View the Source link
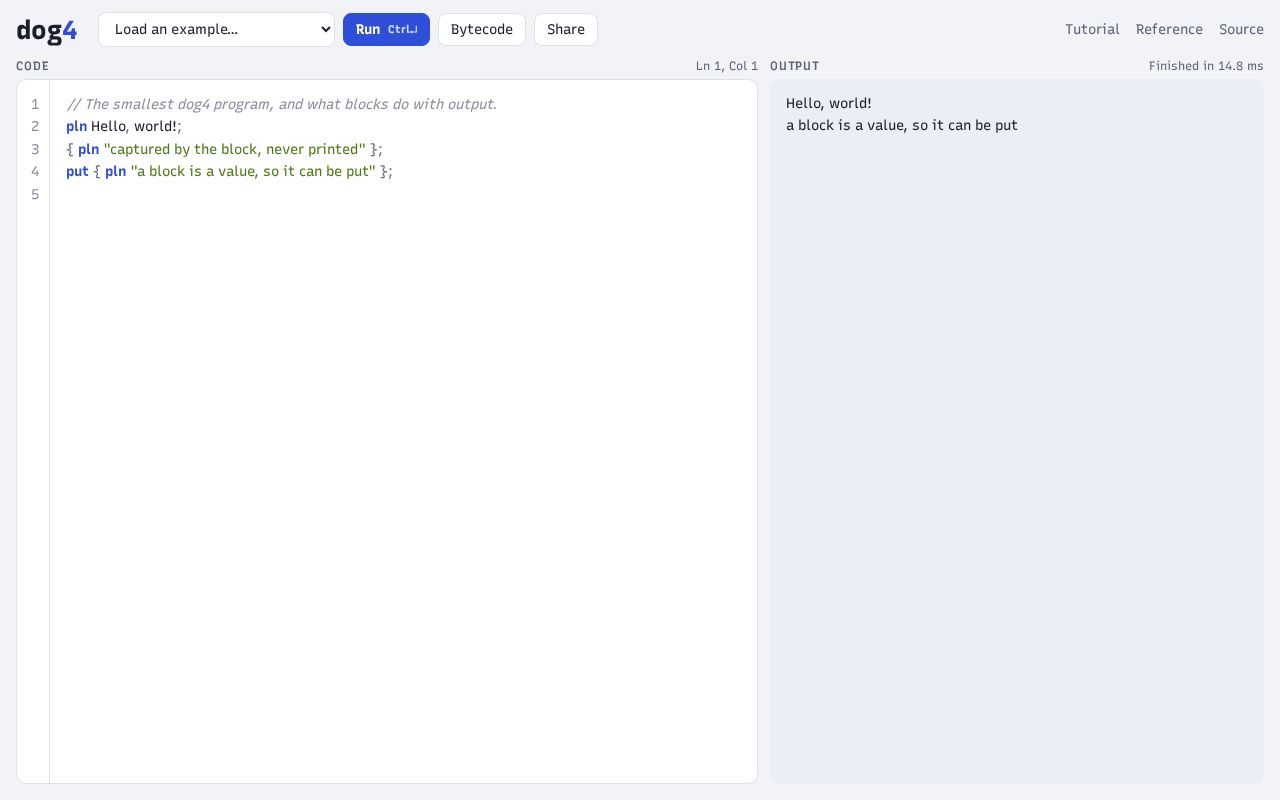1280x800 pixels. coord(1241,29)
